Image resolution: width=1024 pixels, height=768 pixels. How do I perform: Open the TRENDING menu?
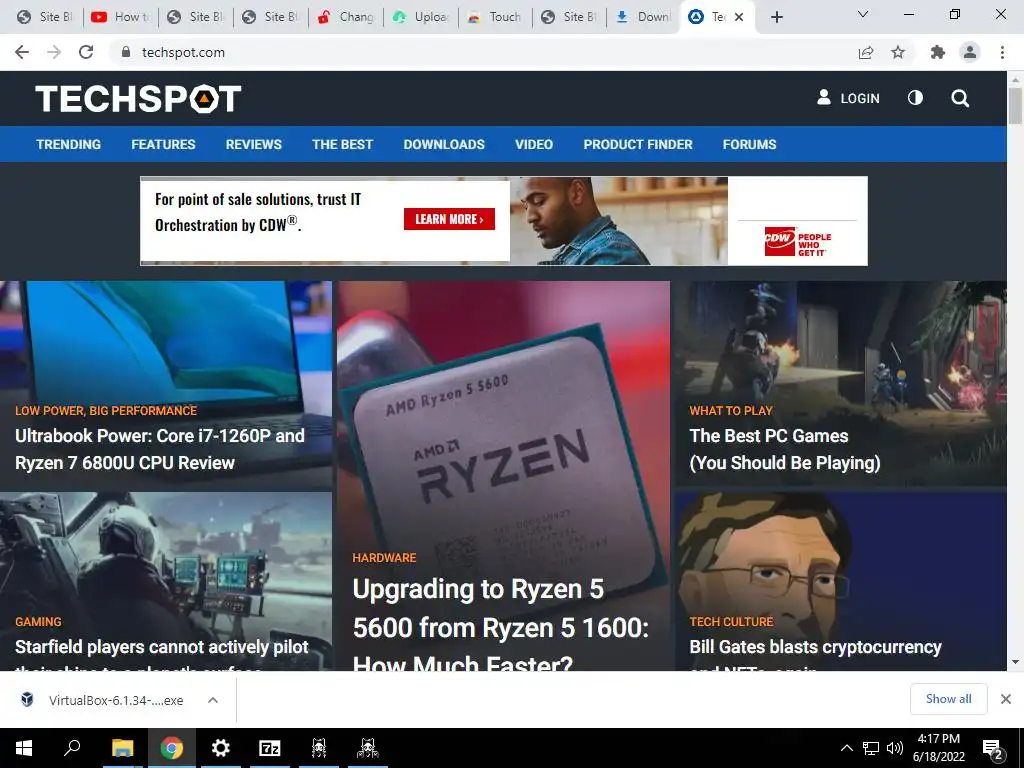click(69, 144)
